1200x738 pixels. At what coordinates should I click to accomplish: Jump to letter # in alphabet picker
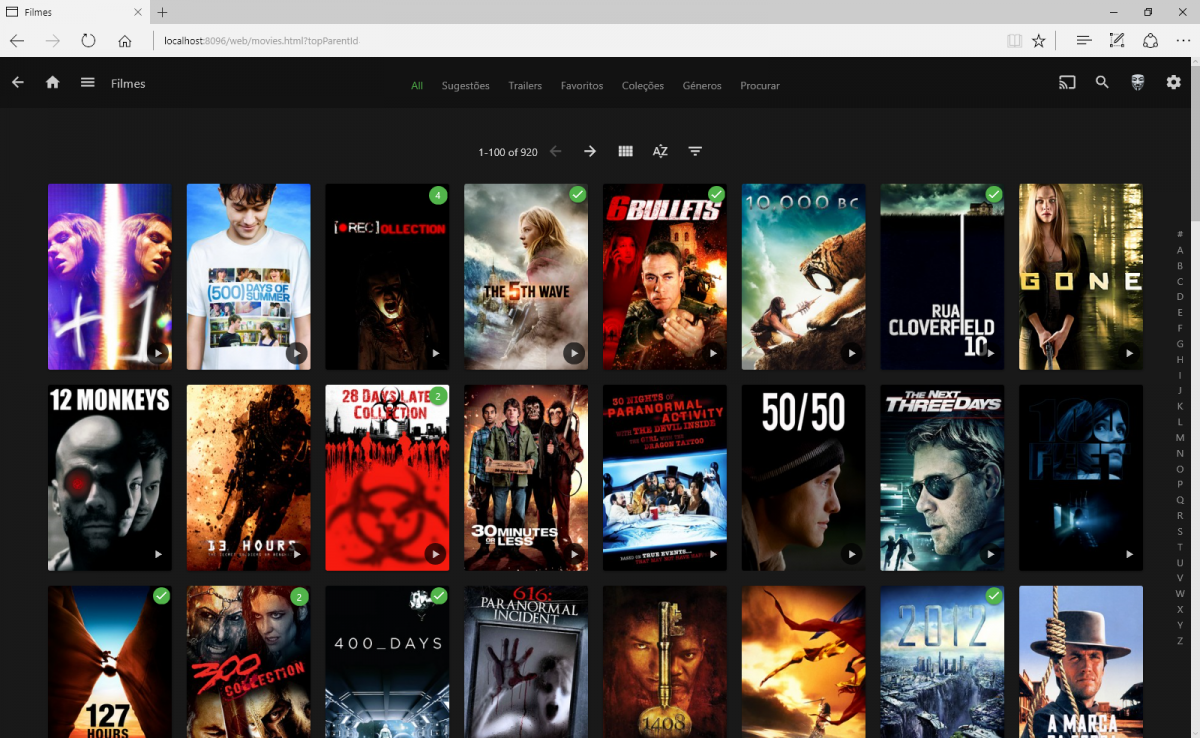(1180, 234)
